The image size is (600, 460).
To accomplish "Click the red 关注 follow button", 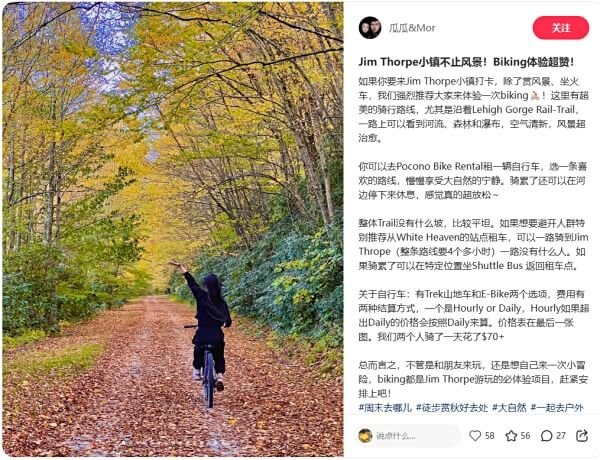I will pos(561,28).
